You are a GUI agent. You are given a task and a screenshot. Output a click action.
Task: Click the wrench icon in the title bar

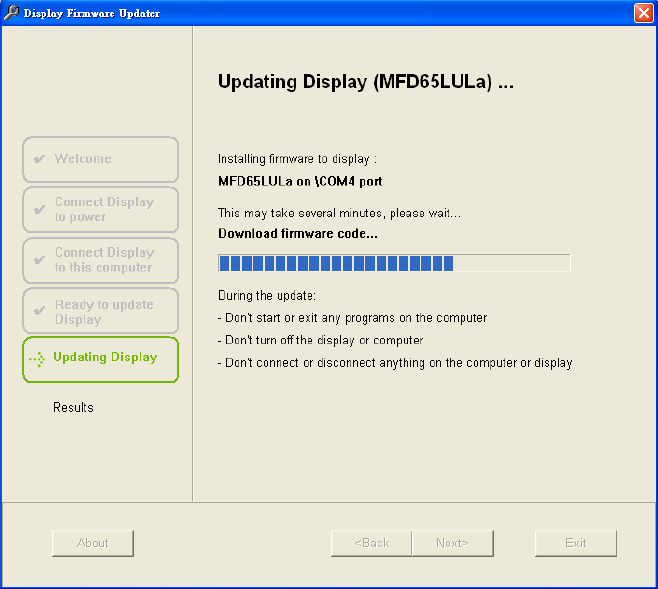pyautogui.click(x=11, y=13)
